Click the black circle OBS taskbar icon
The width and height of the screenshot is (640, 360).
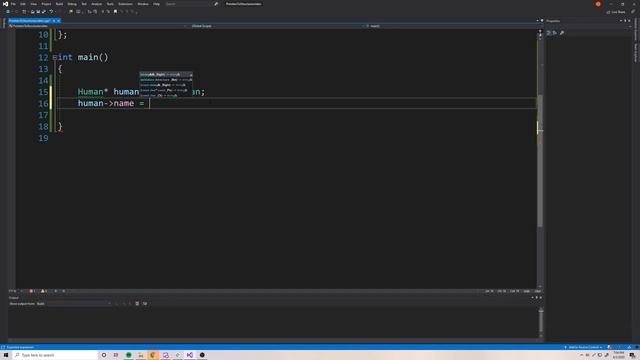pyautogui.click(x=202, y=356)
